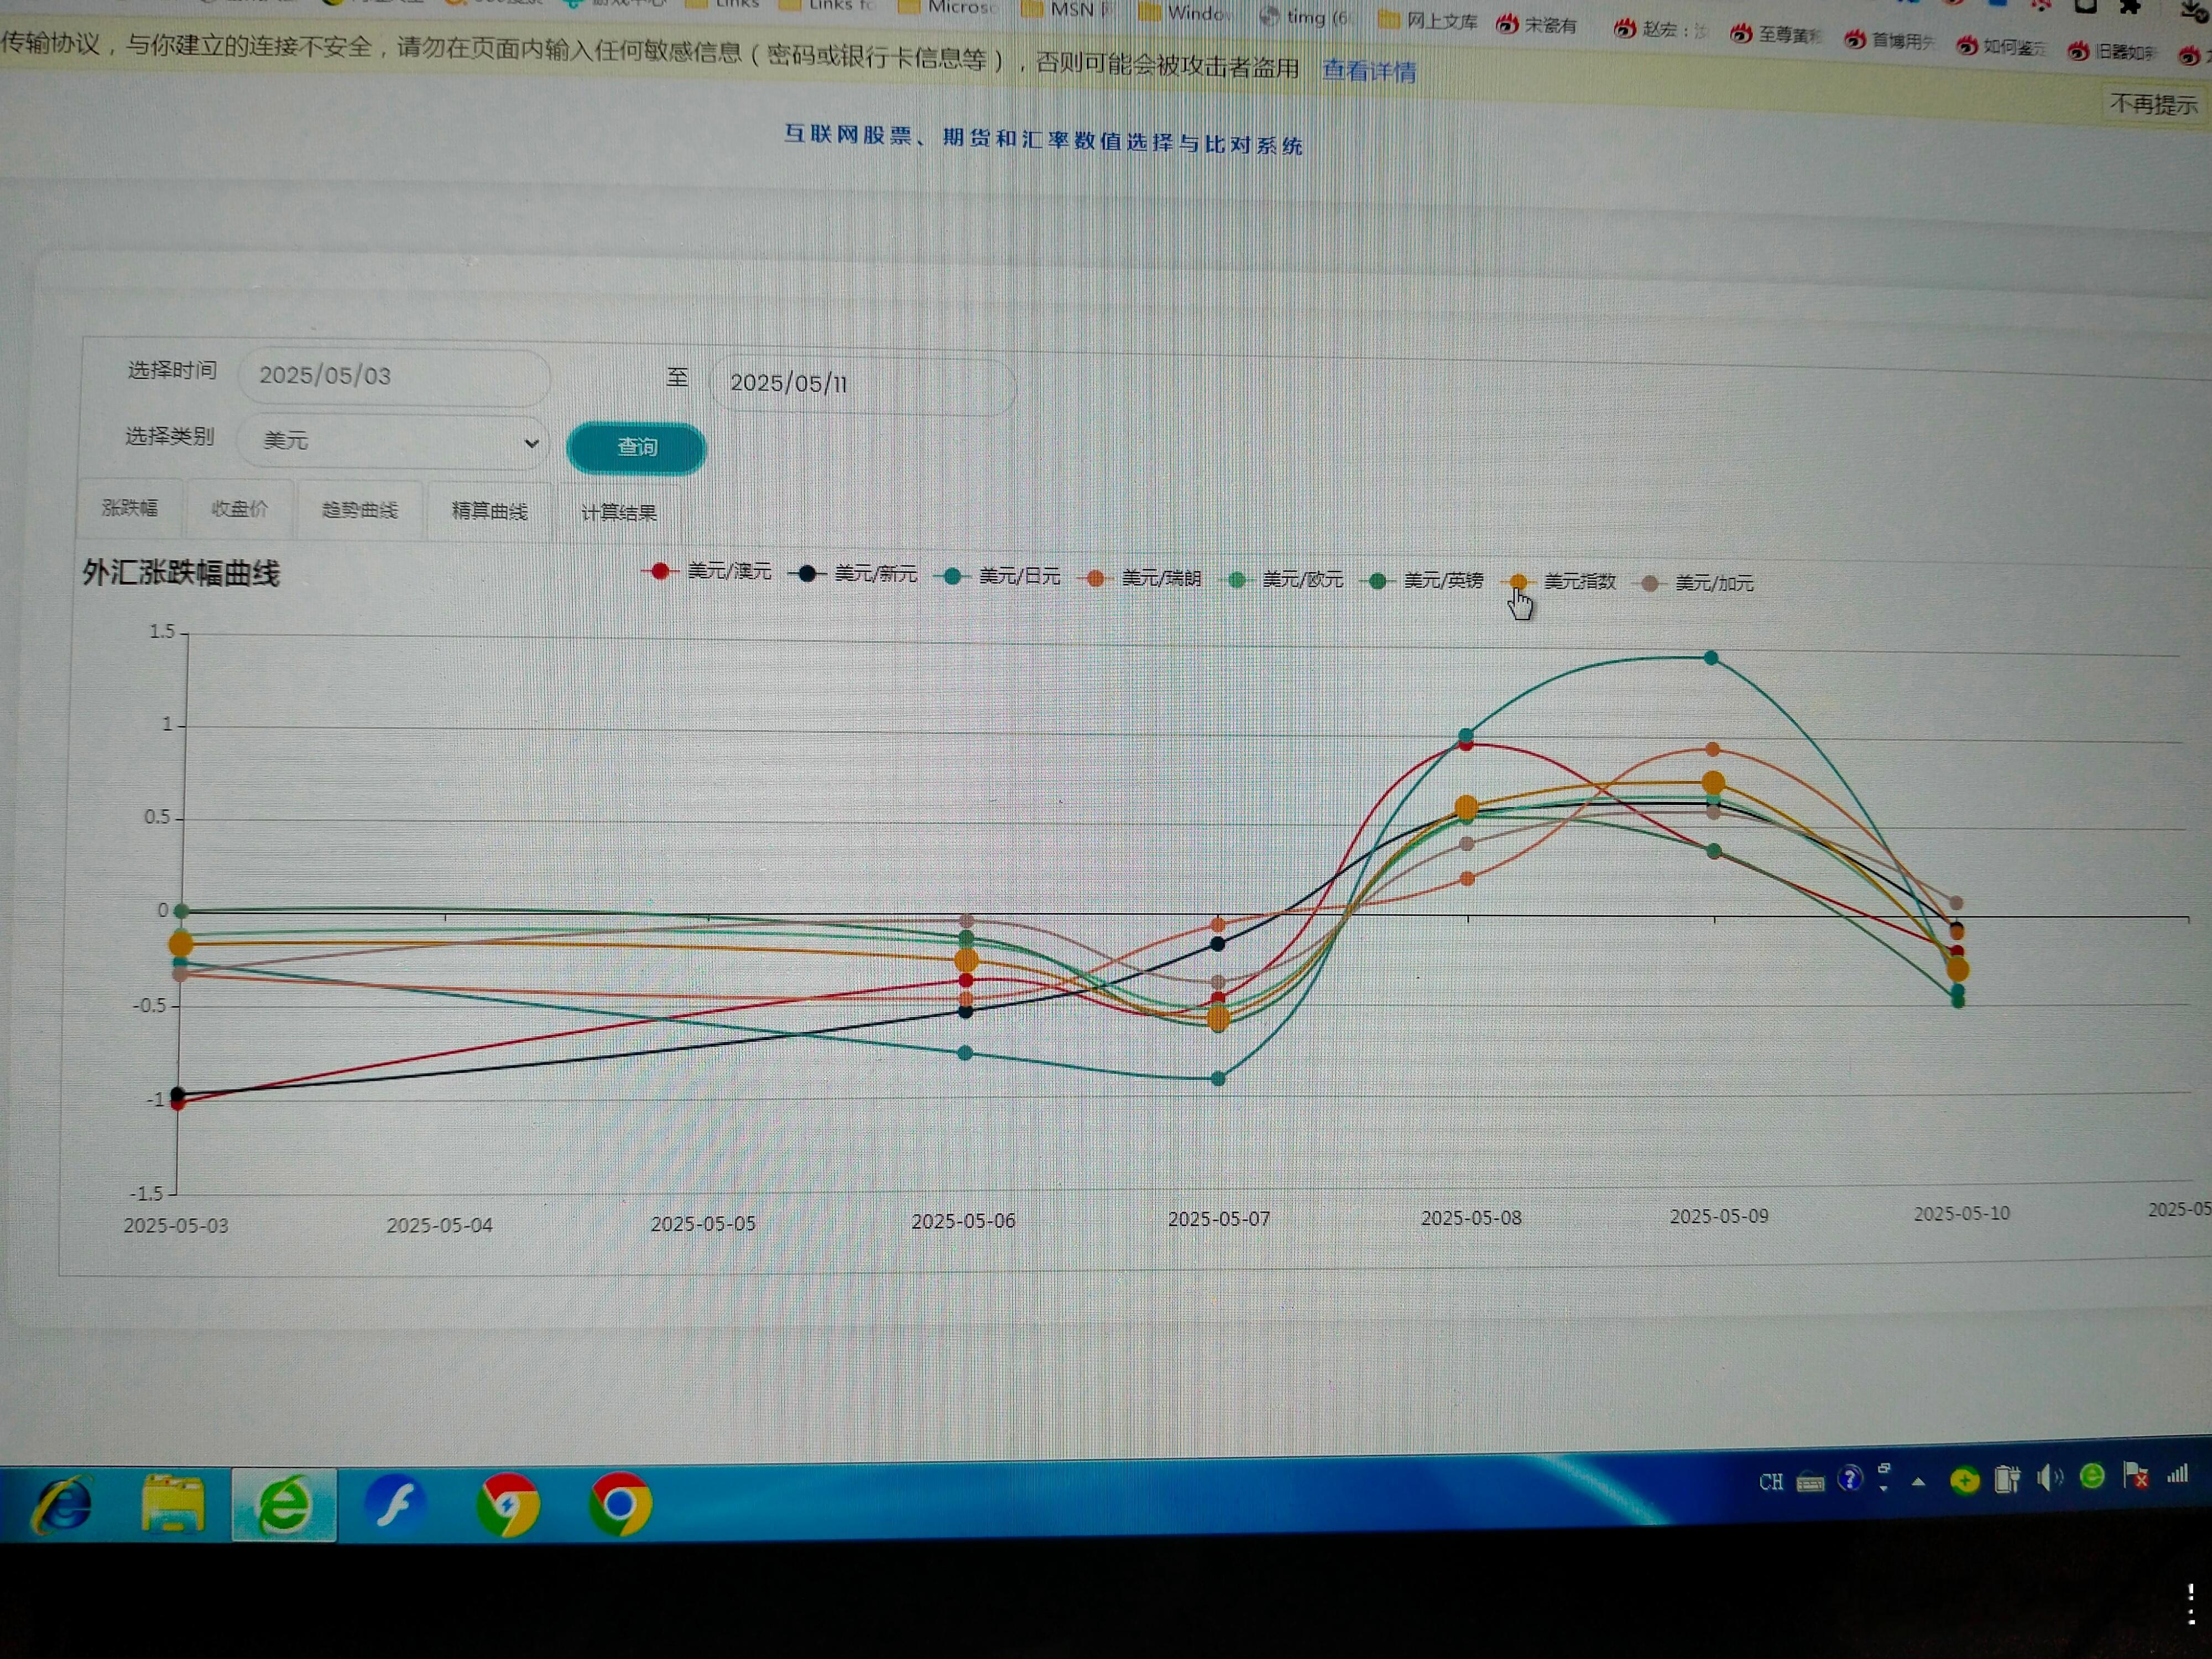2212x1659 pixels.
Task: Open the Flash application taskbar icon
Action: point(395,1503)
